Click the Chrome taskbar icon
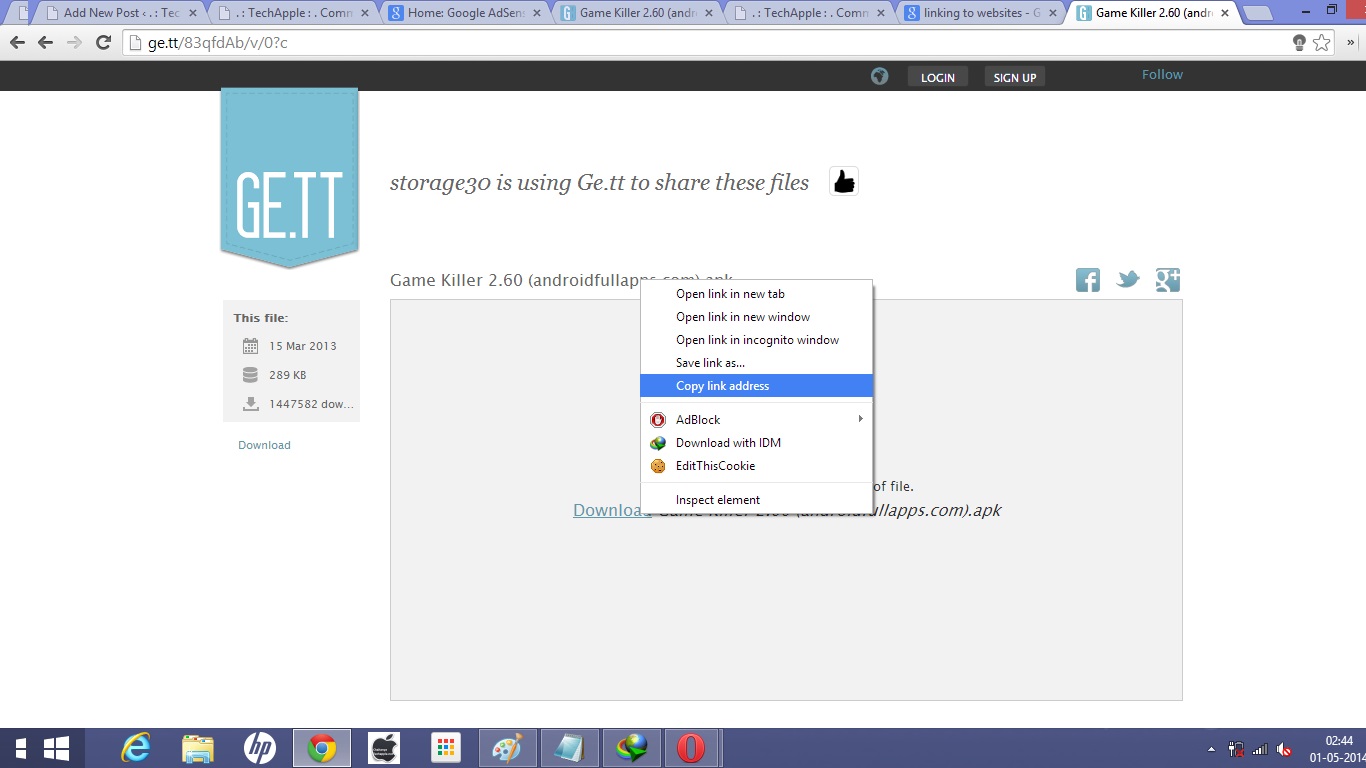This screenshot has width=1366, height=768. click(322, 748)
